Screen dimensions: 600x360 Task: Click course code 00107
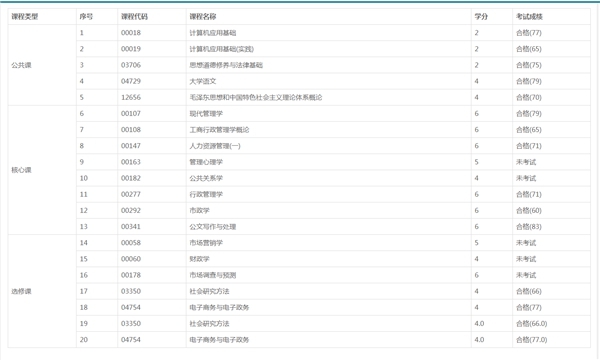pos(131,114)
